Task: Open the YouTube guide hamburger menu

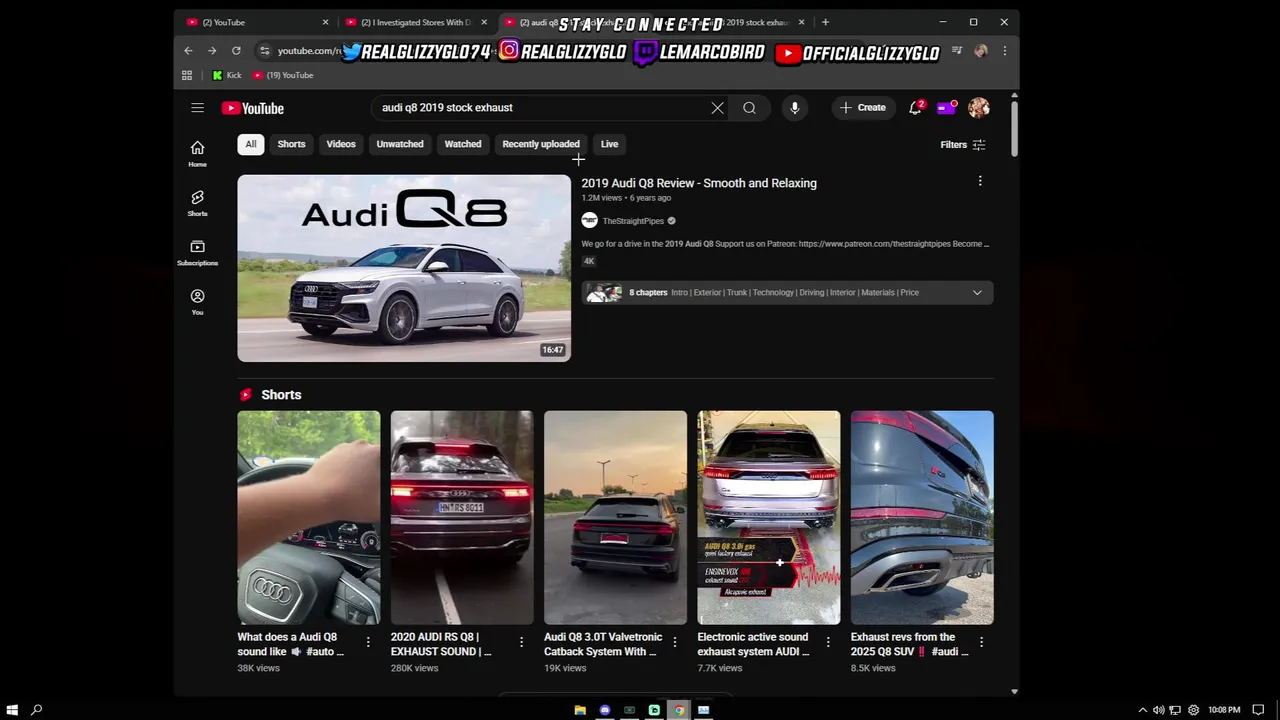Action: [x=197, y=108]
